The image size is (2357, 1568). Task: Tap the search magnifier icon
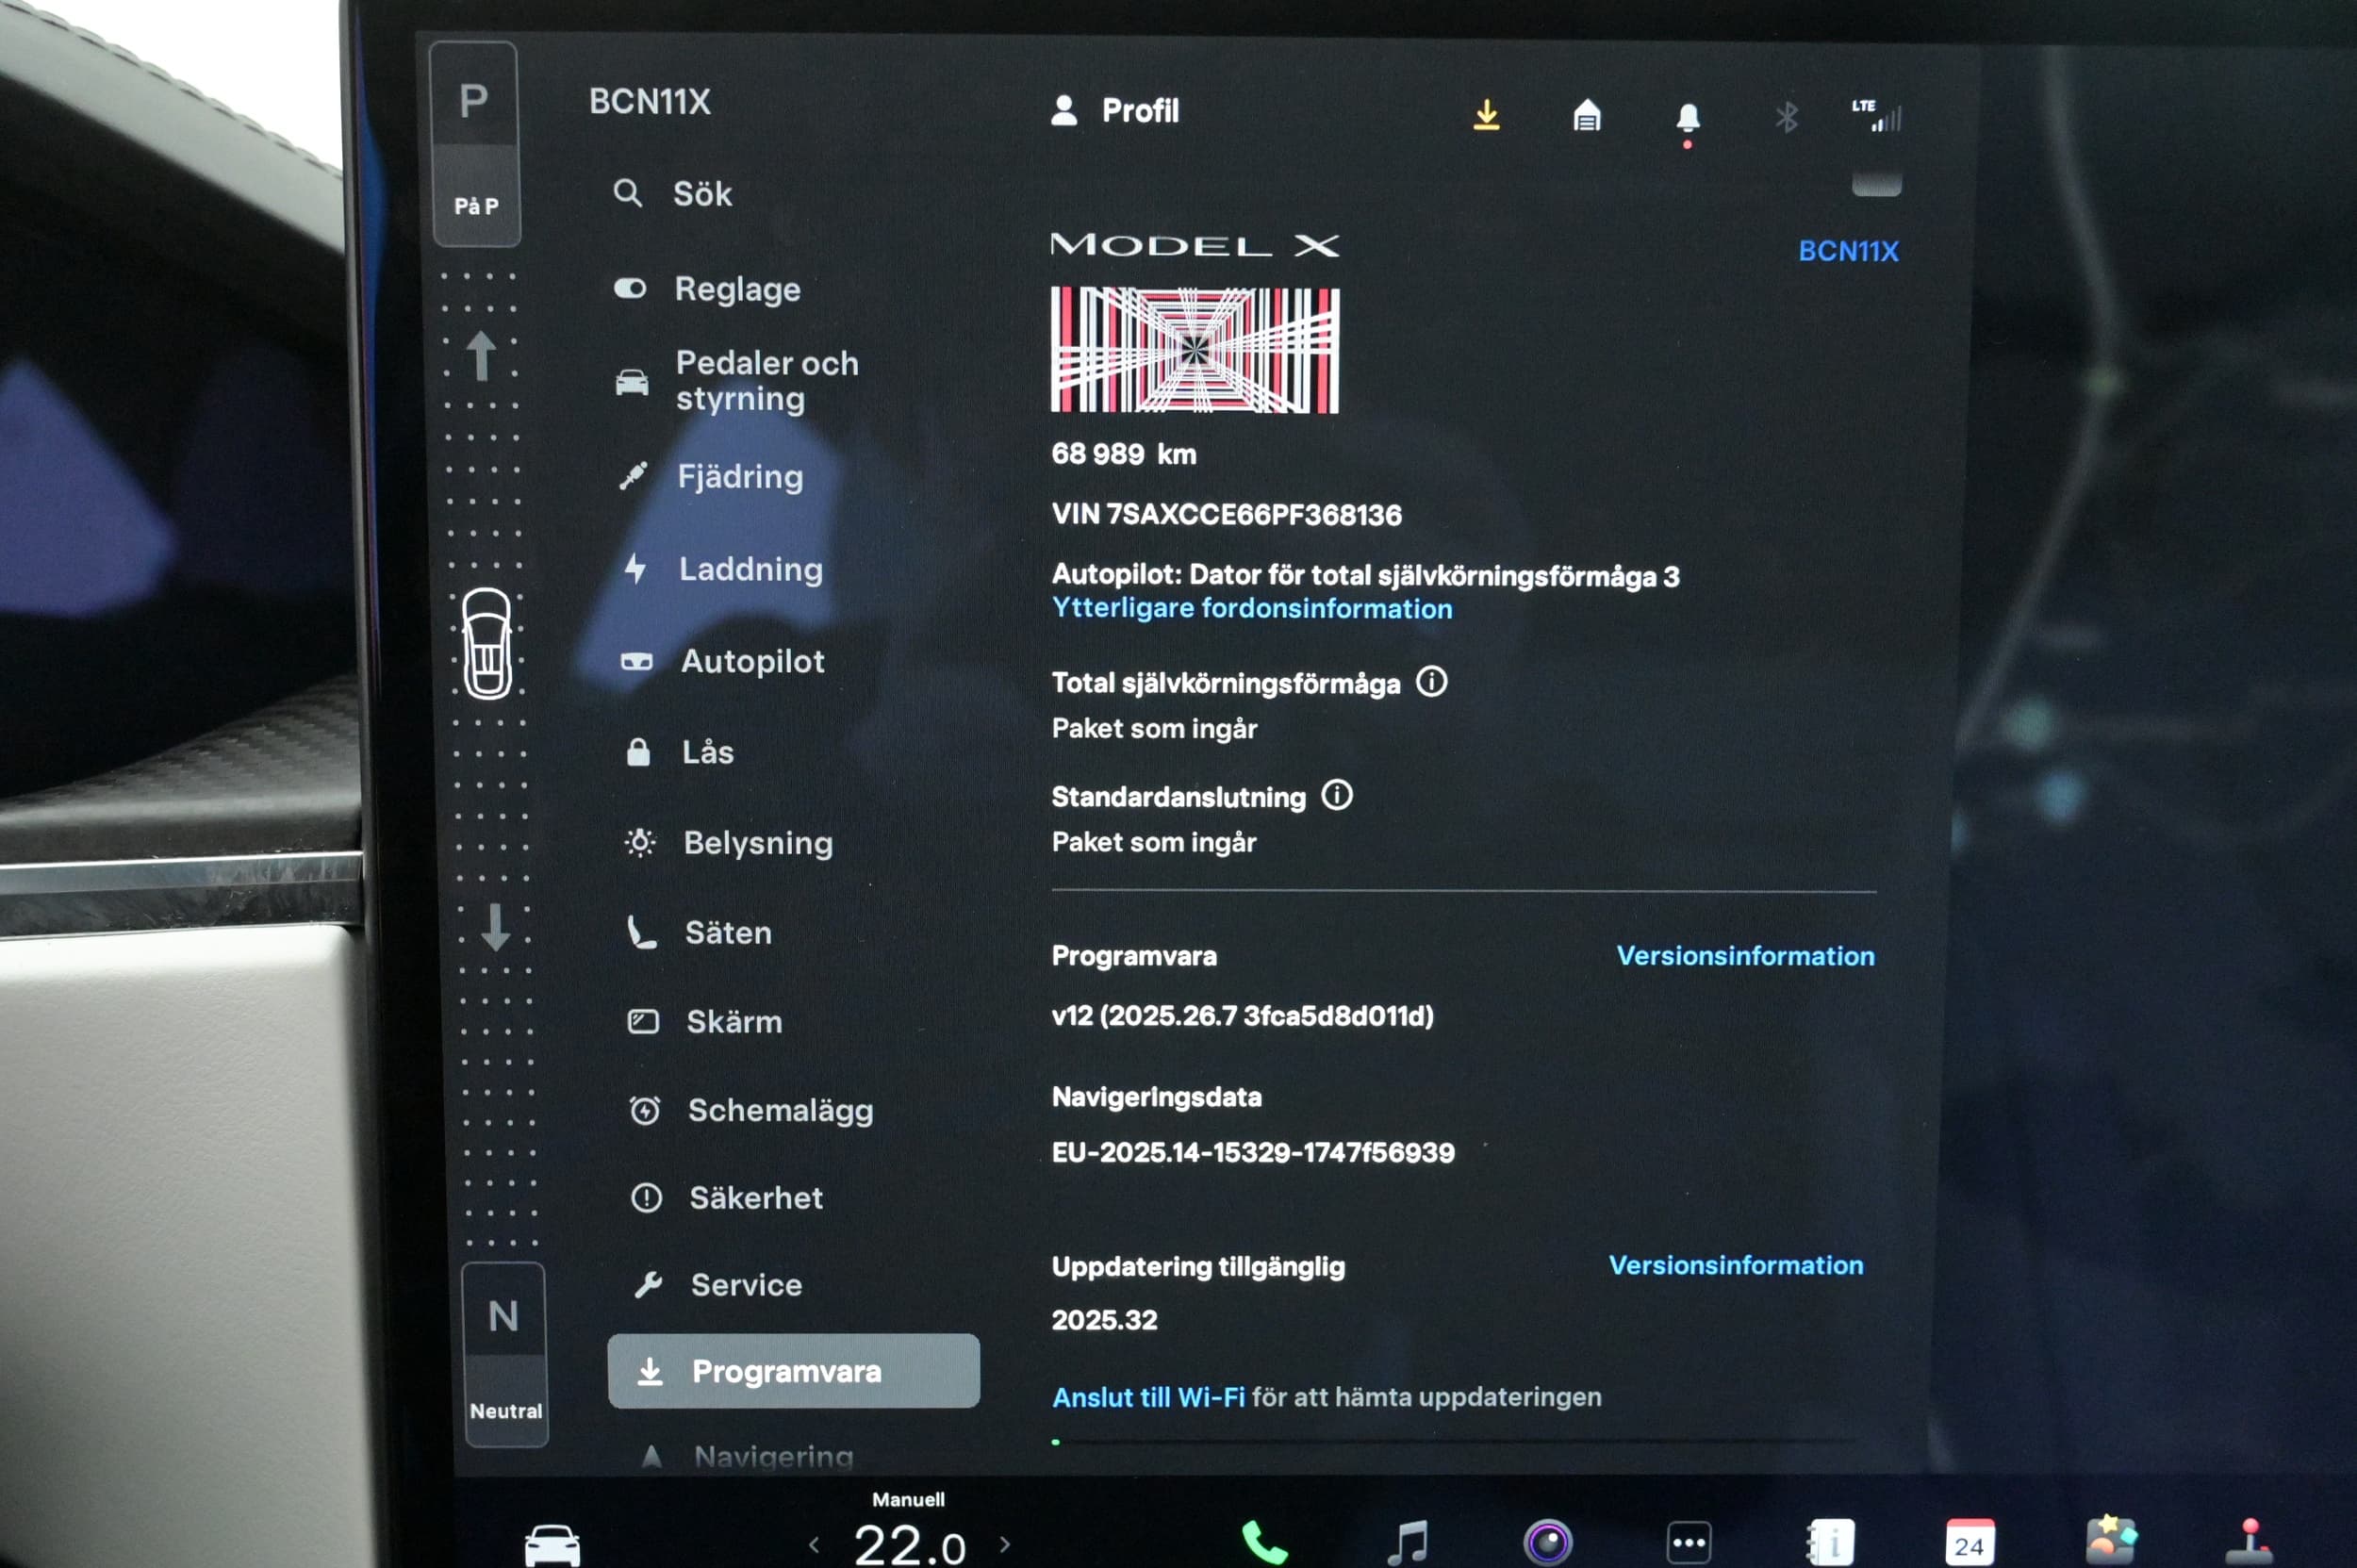627,192
